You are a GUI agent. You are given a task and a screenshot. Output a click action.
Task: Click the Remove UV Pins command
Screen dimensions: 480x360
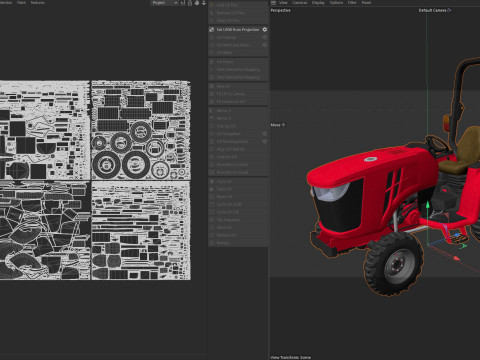(x=238, y=13)
